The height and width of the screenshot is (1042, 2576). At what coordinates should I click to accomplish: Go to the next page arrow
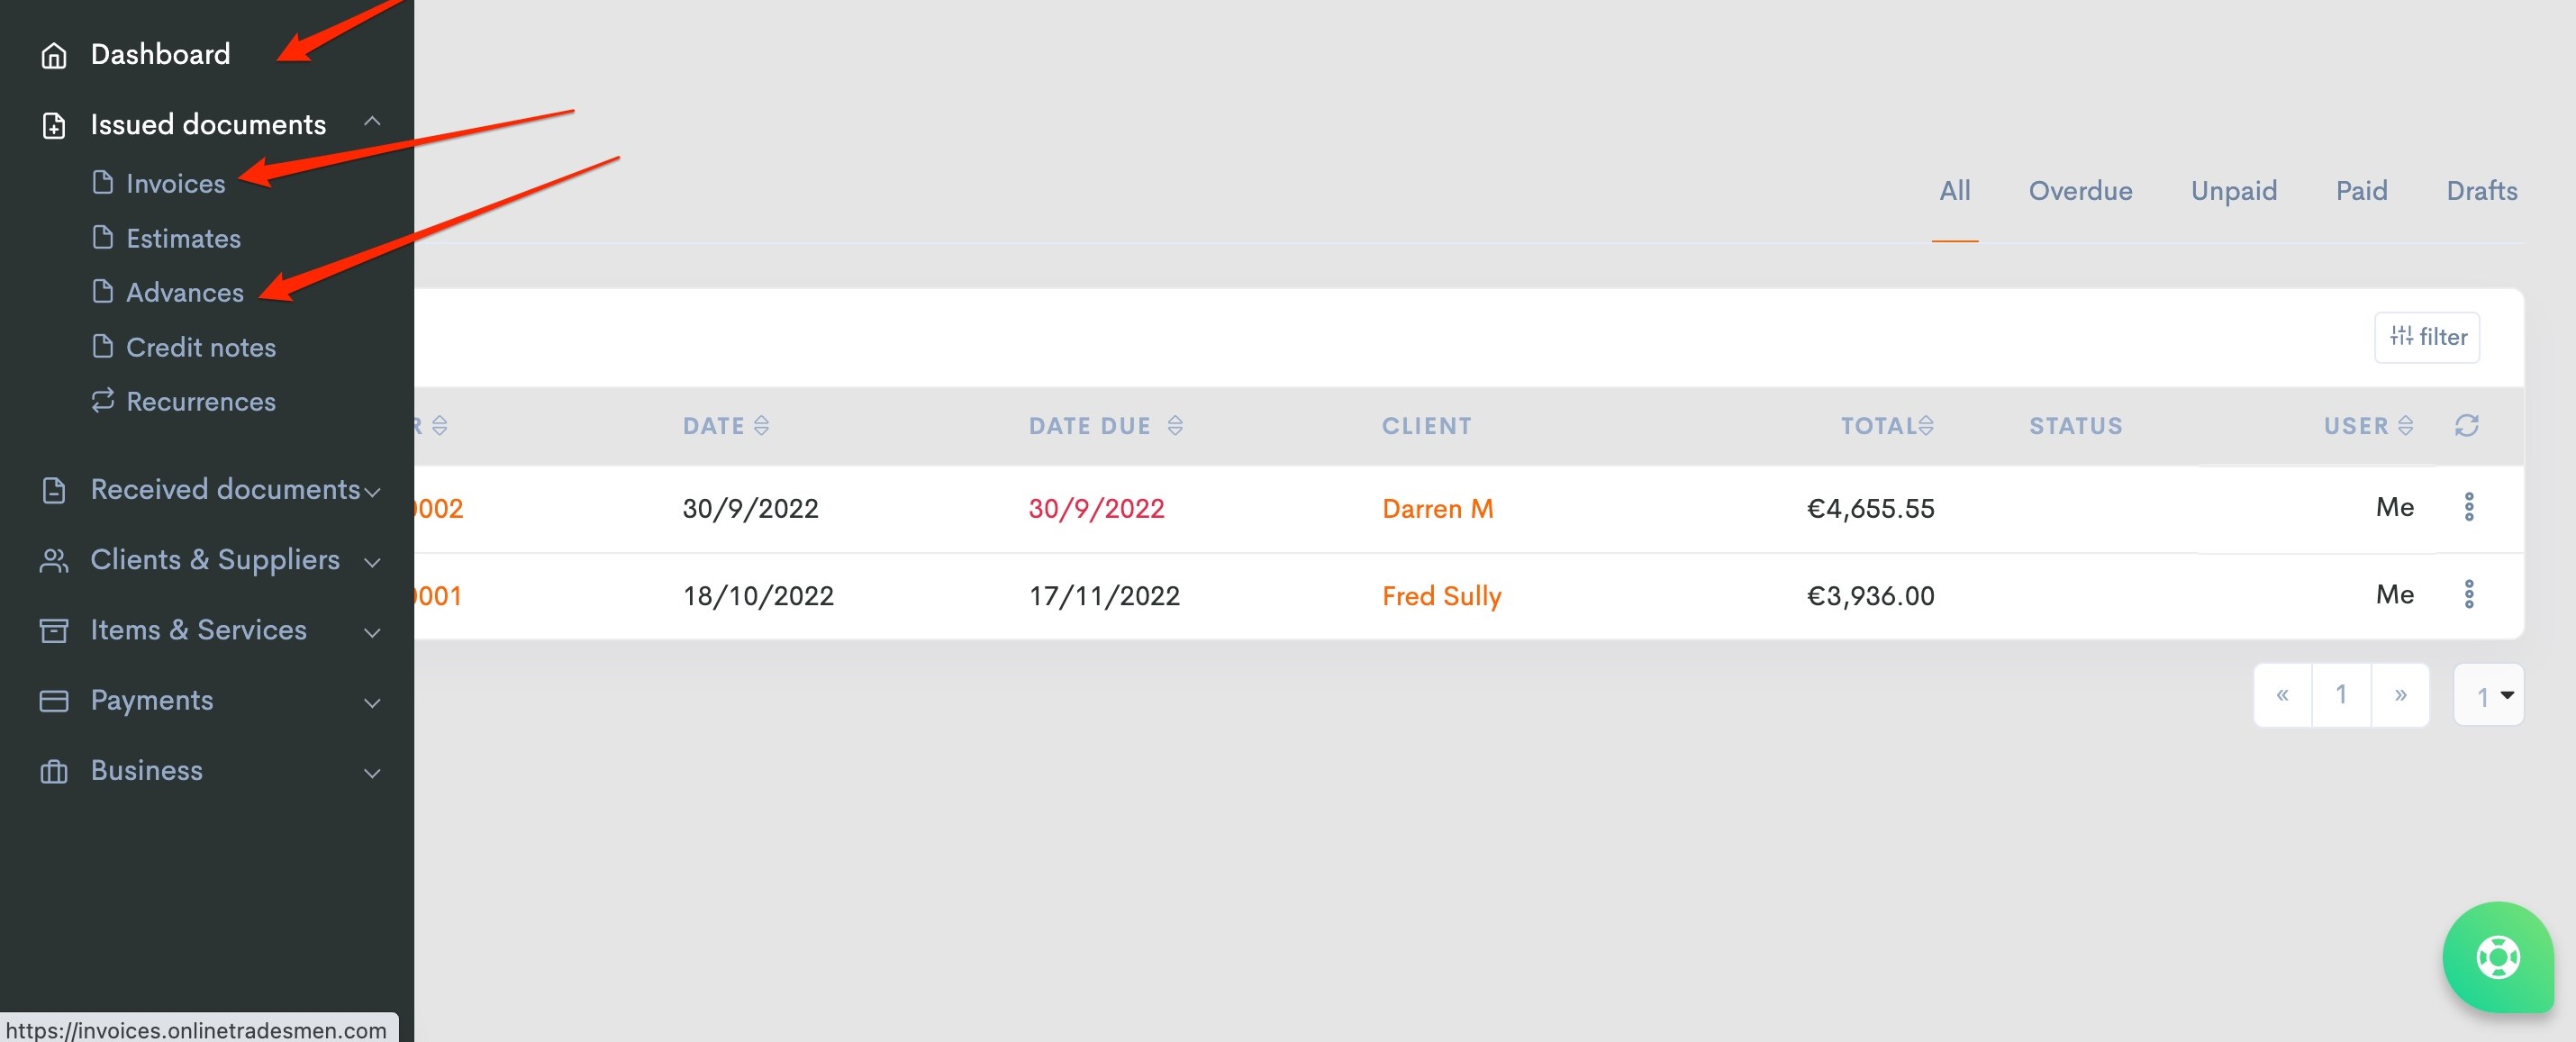click(2400, 695)
